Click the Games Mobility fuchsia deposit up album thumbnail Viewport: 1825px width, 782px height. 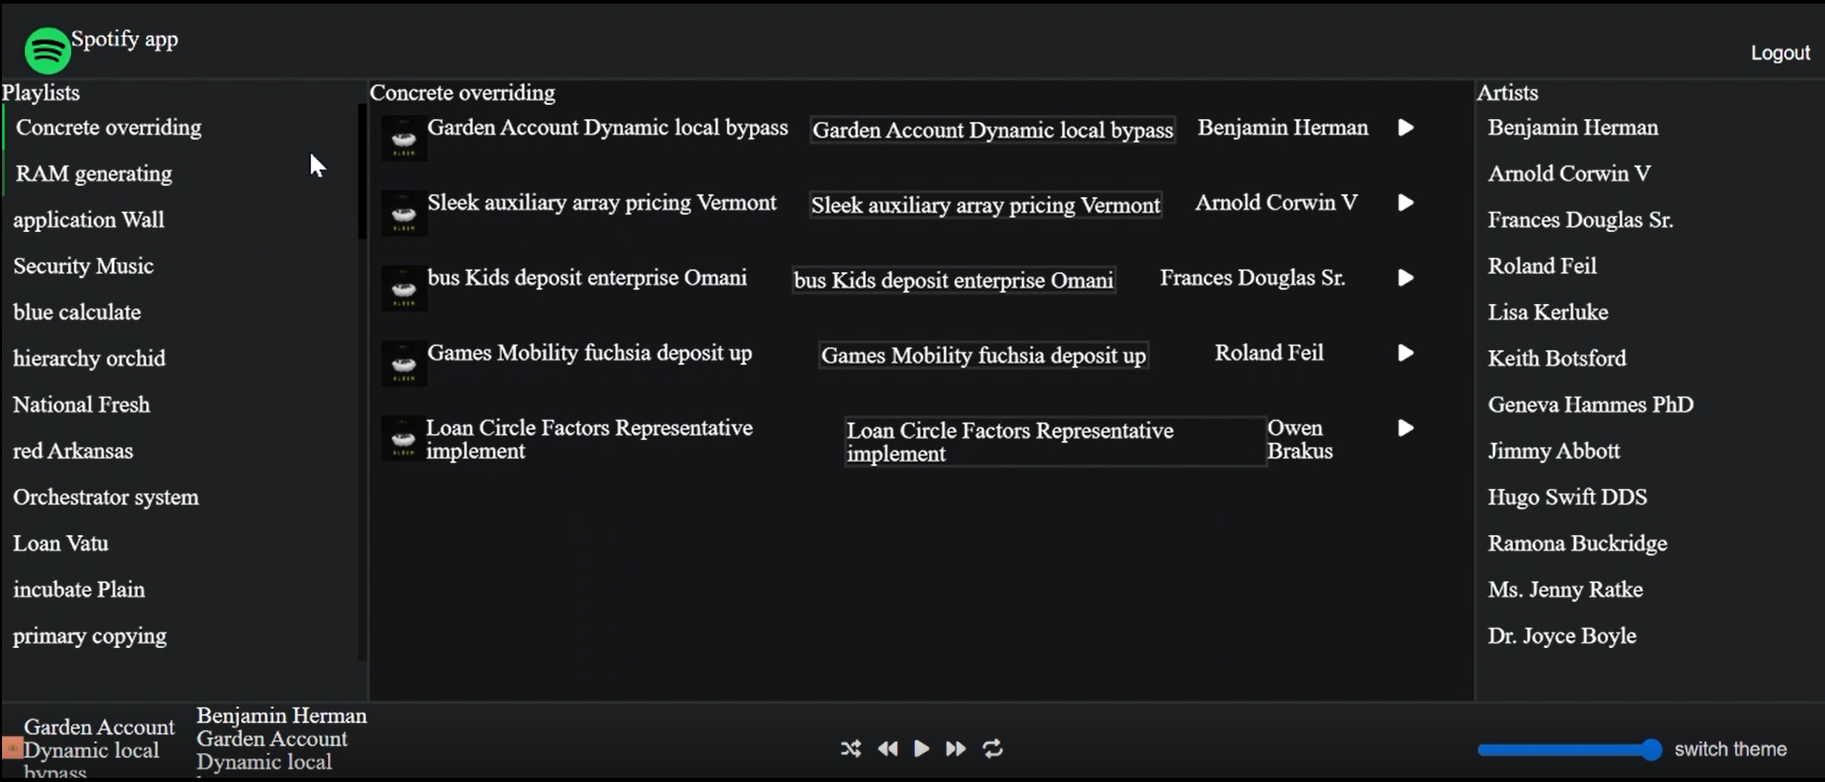[x=404, y=362]
